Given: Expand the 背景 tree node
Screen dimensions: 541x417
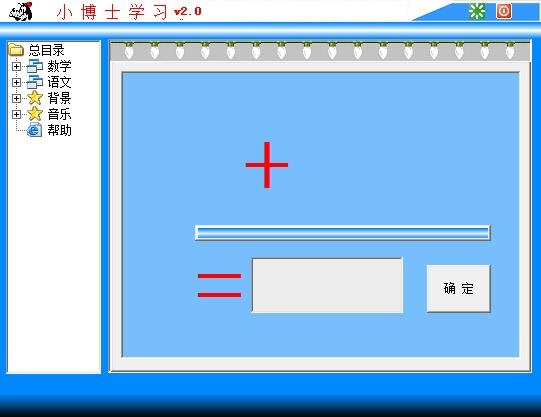Looking at the screenshot, I should pyautogui.click(x=16, y=98).
